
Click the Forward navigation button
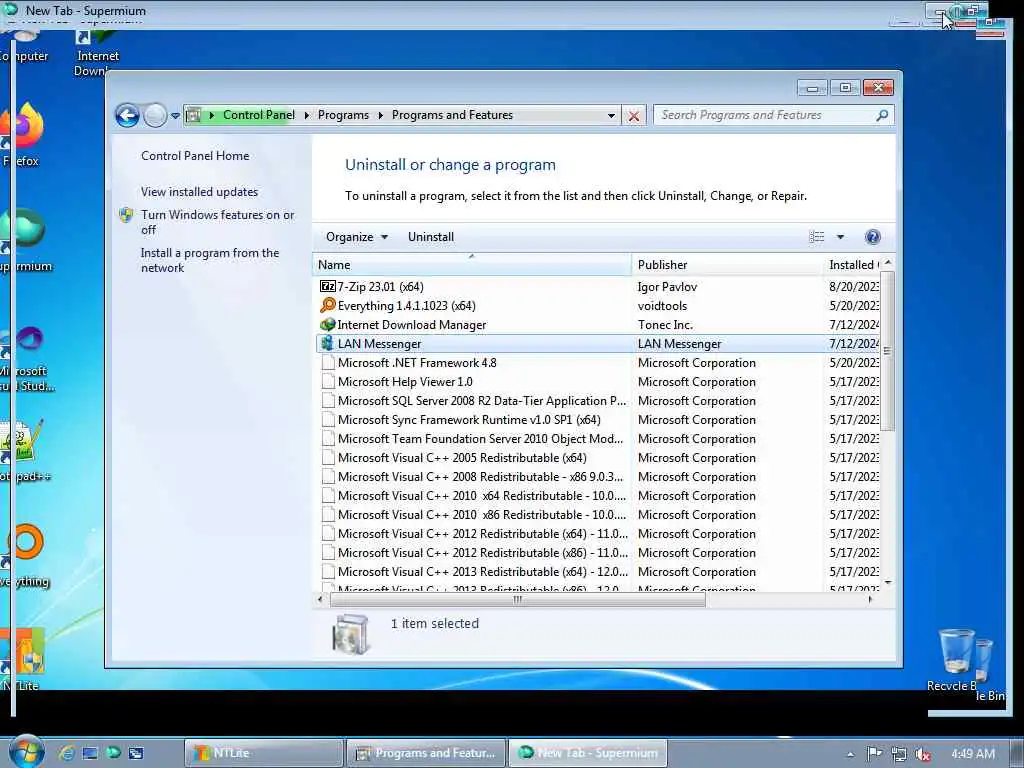pyautogui.click(x=155, y=116)
